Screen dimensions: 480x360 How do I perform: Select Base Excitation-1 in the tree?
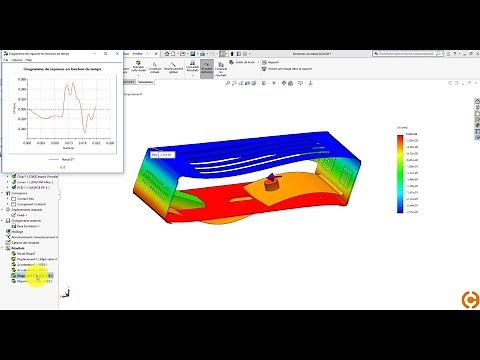tap(25, 226)
